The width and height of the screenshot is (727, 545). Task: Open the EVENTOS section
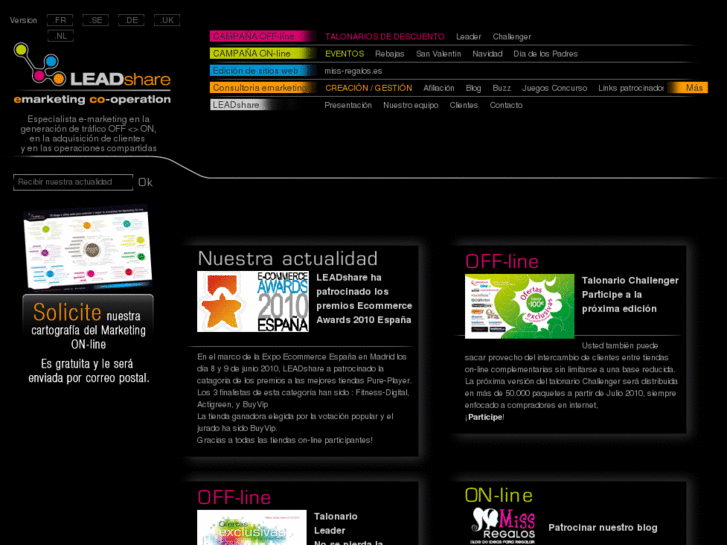tap(344, 54)
